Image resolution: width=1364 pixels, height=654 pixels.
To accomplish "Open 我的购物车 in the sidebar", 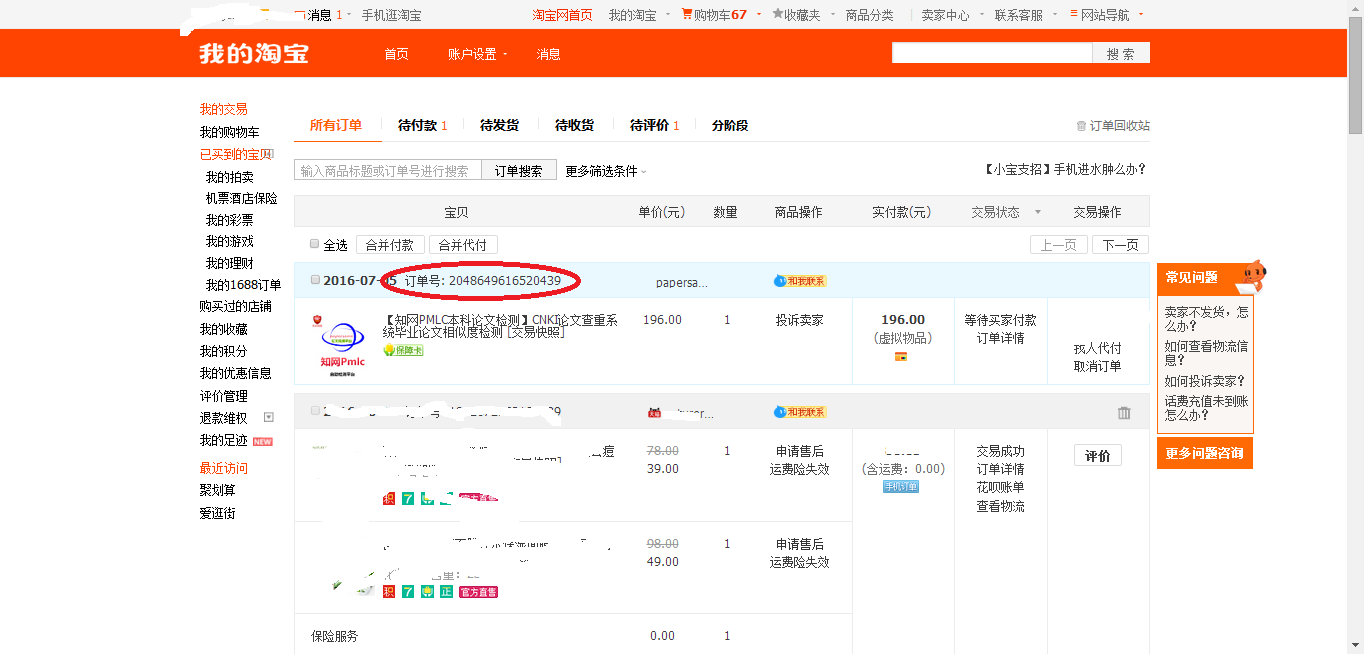I will 229,132.
